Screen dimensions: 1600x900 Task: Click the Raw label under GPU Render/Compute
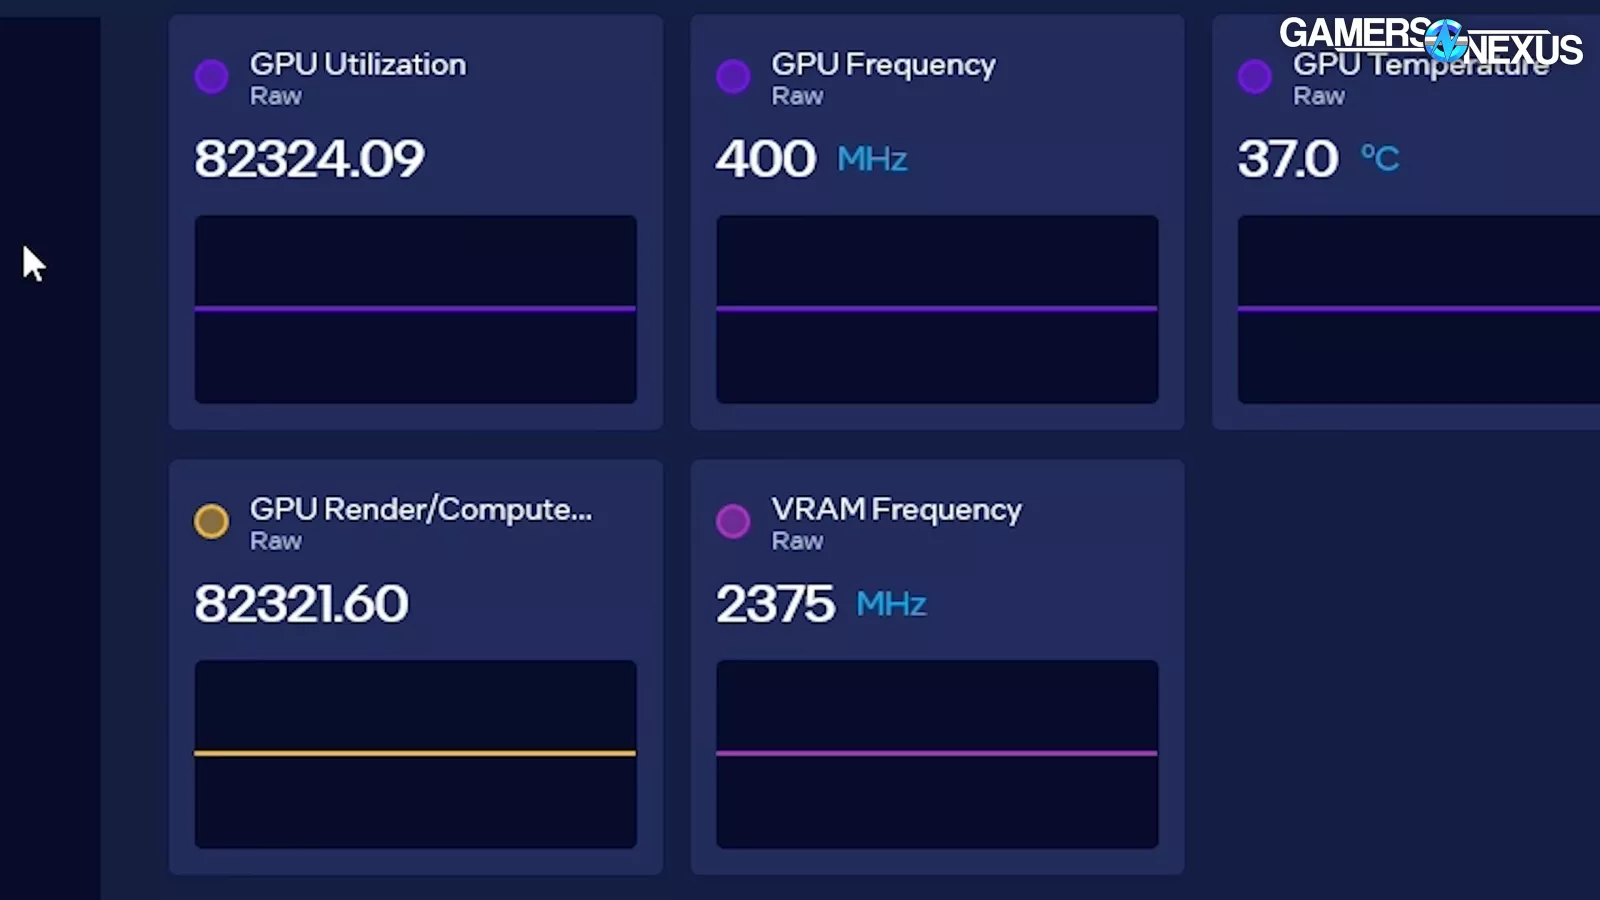point(275,541)
